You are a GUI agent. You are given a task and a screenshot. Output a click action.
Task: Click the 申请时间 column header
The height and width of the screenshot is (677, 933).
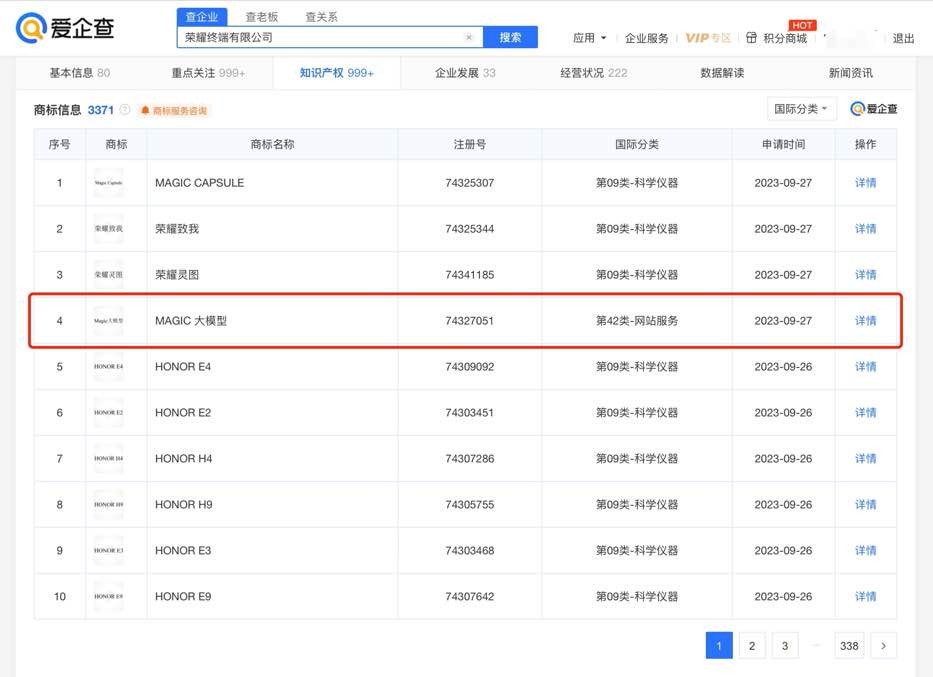click(783, 144)
